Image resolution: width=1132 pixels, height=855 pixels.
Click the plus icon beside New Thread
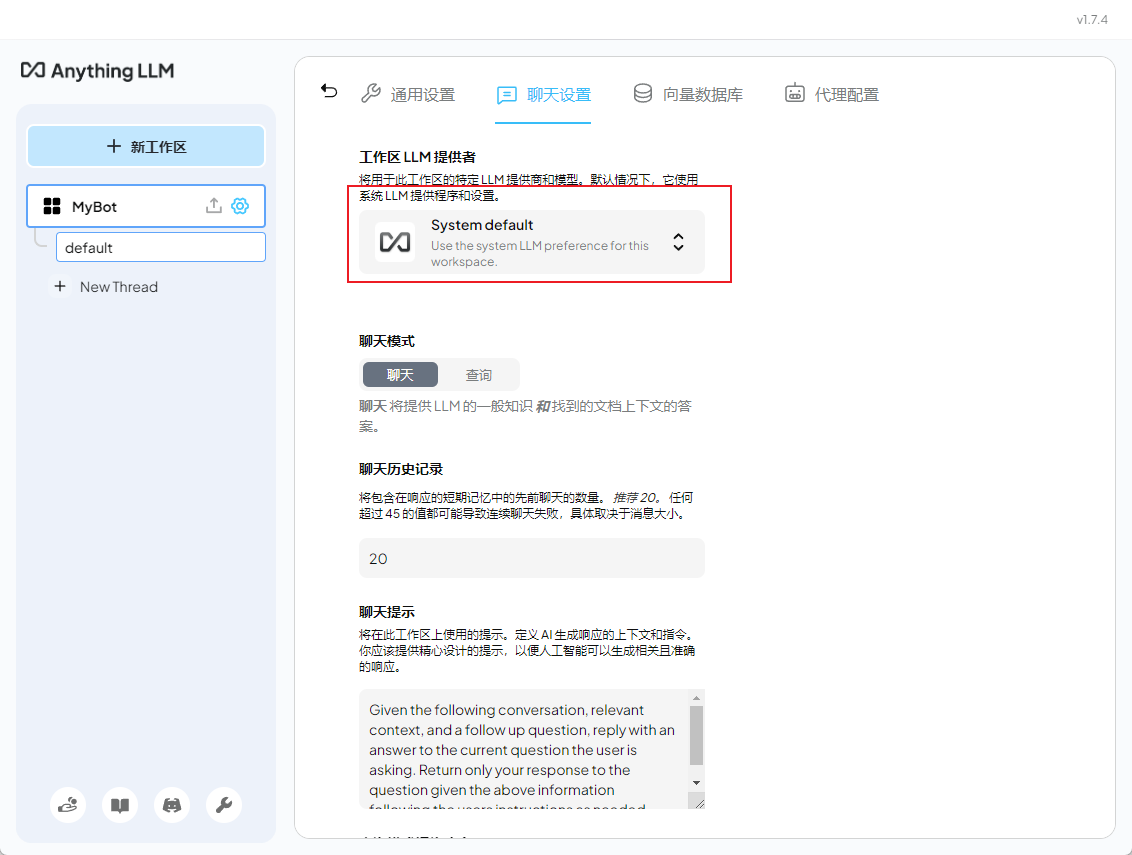tap(60, 287)
